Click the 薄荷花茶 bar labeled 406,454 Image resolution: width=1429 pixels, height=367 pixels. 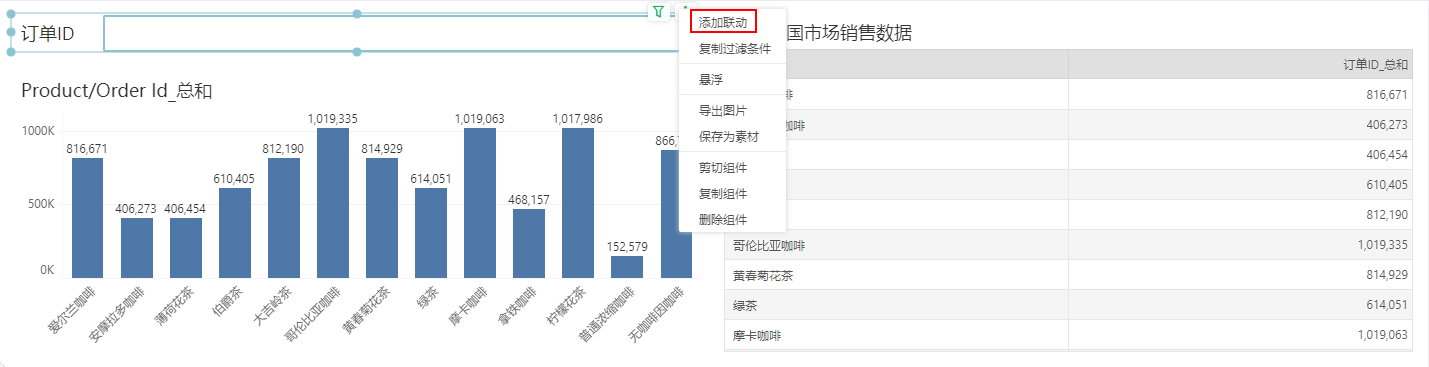(186, 248)
